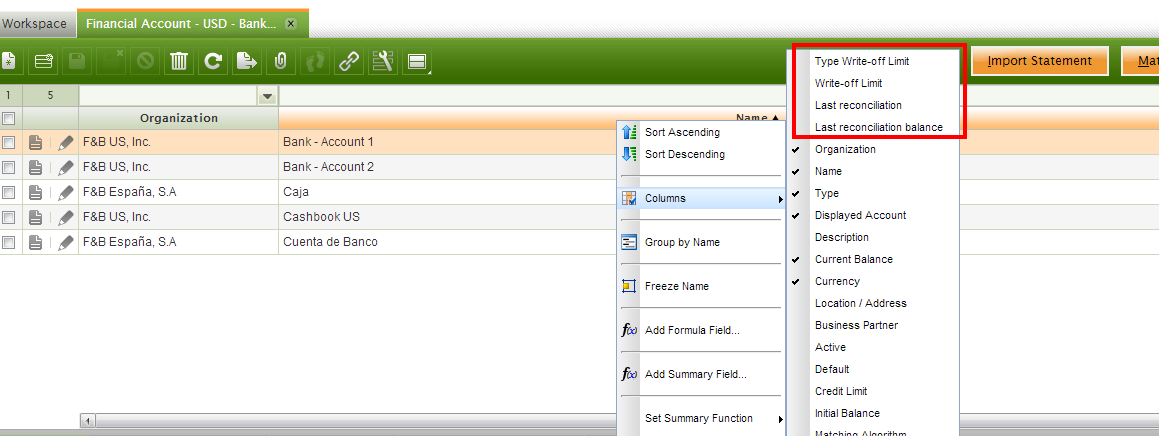Choose Sort Ascending from context menu
The width and height of the screenshot is (1159, 436).
coord(701,132)
